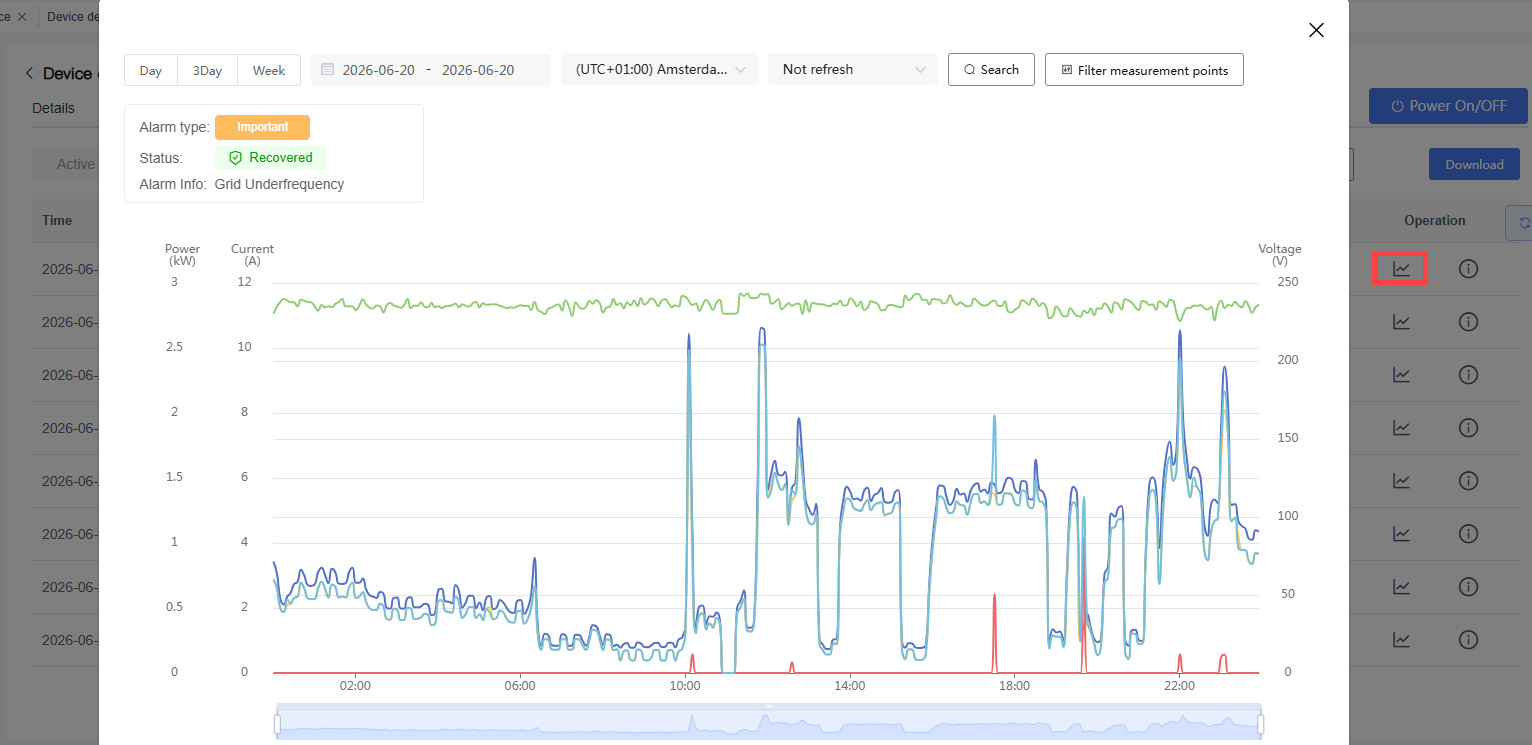Click the left handle of chart zoom slider
Screen dimensions: 1532x745
point(277,723)
